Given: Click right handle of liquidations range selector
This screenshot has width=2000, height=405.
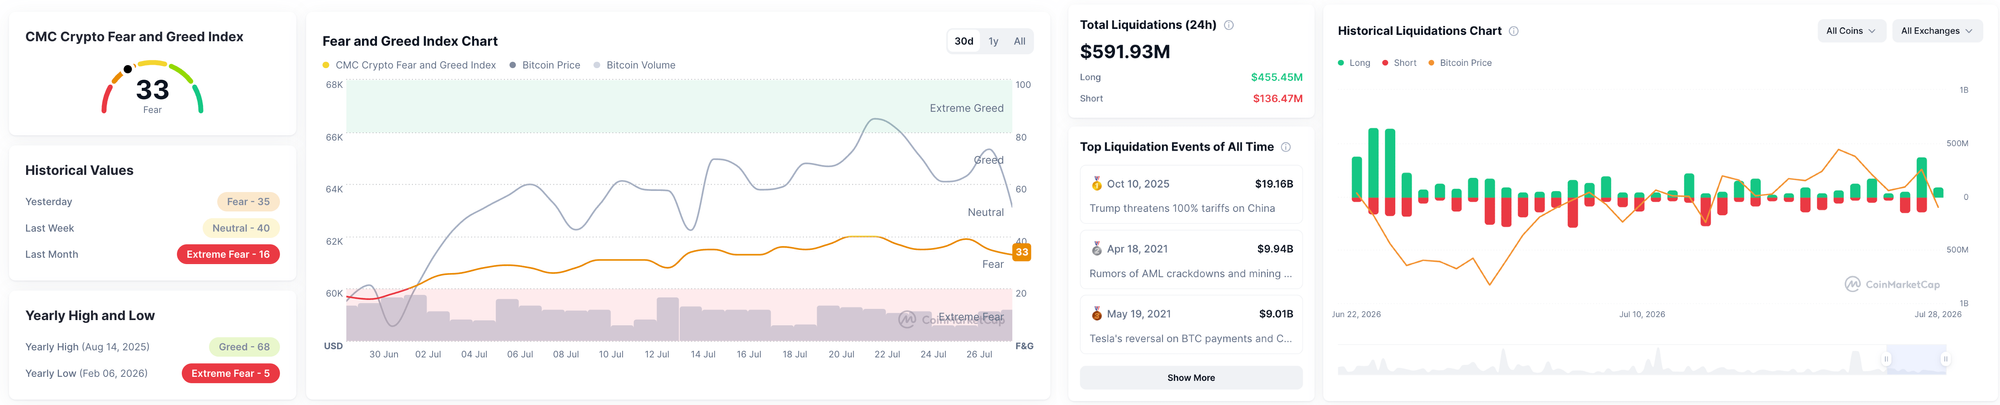Looking at the screenshot, I should coord(1945,359).
